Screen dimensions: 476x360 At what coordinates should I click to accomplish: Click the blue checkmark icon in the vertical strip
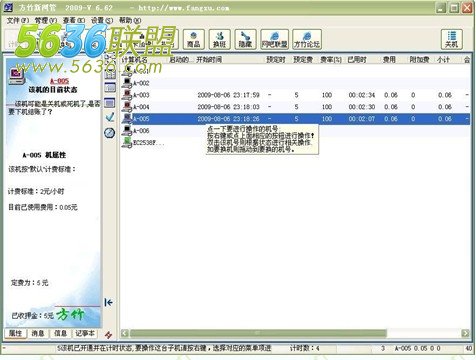click(x=110, y=117)
